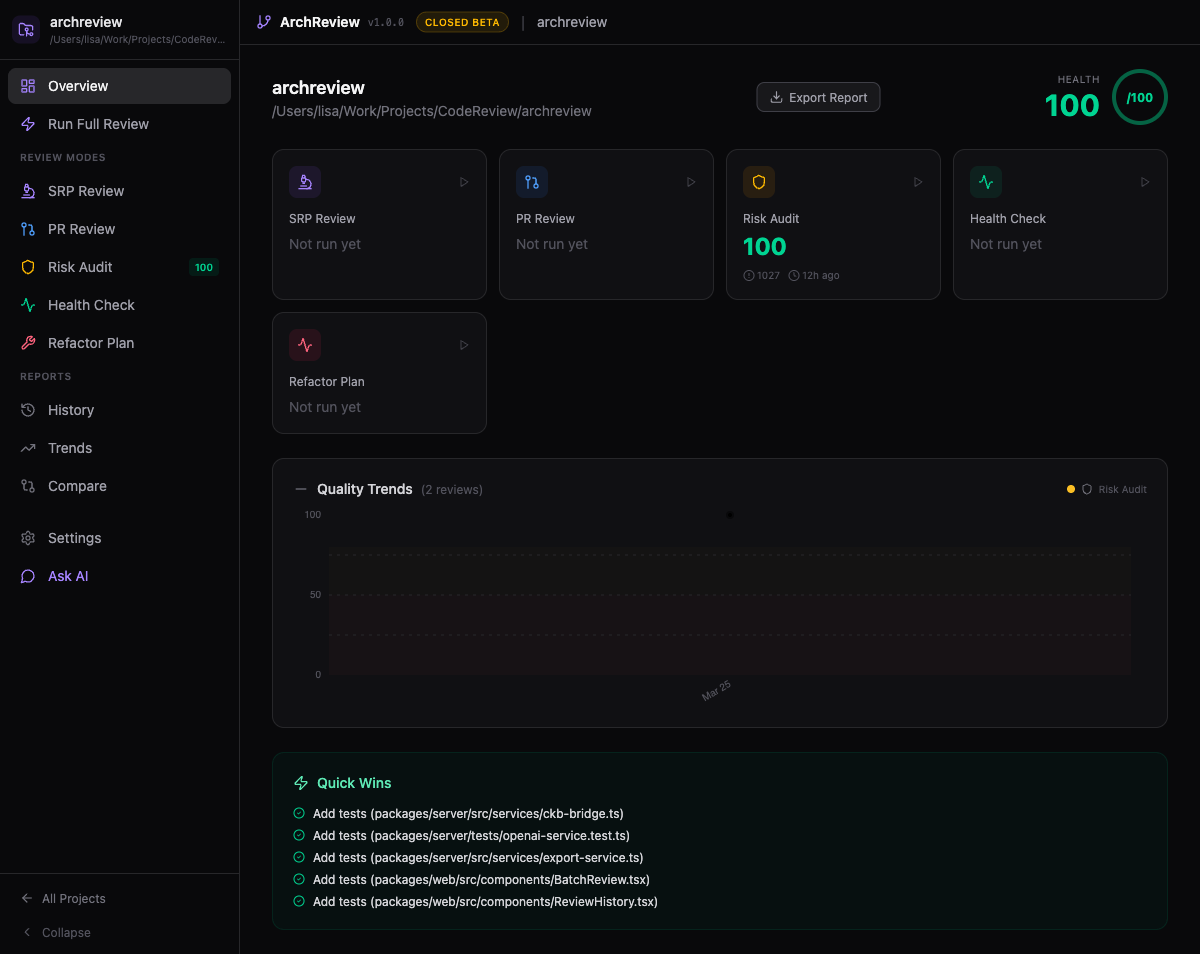Check off the ckb-bridge.ts quick win
The width and height of the screenshot is (1200, 954).
[298, 813]
